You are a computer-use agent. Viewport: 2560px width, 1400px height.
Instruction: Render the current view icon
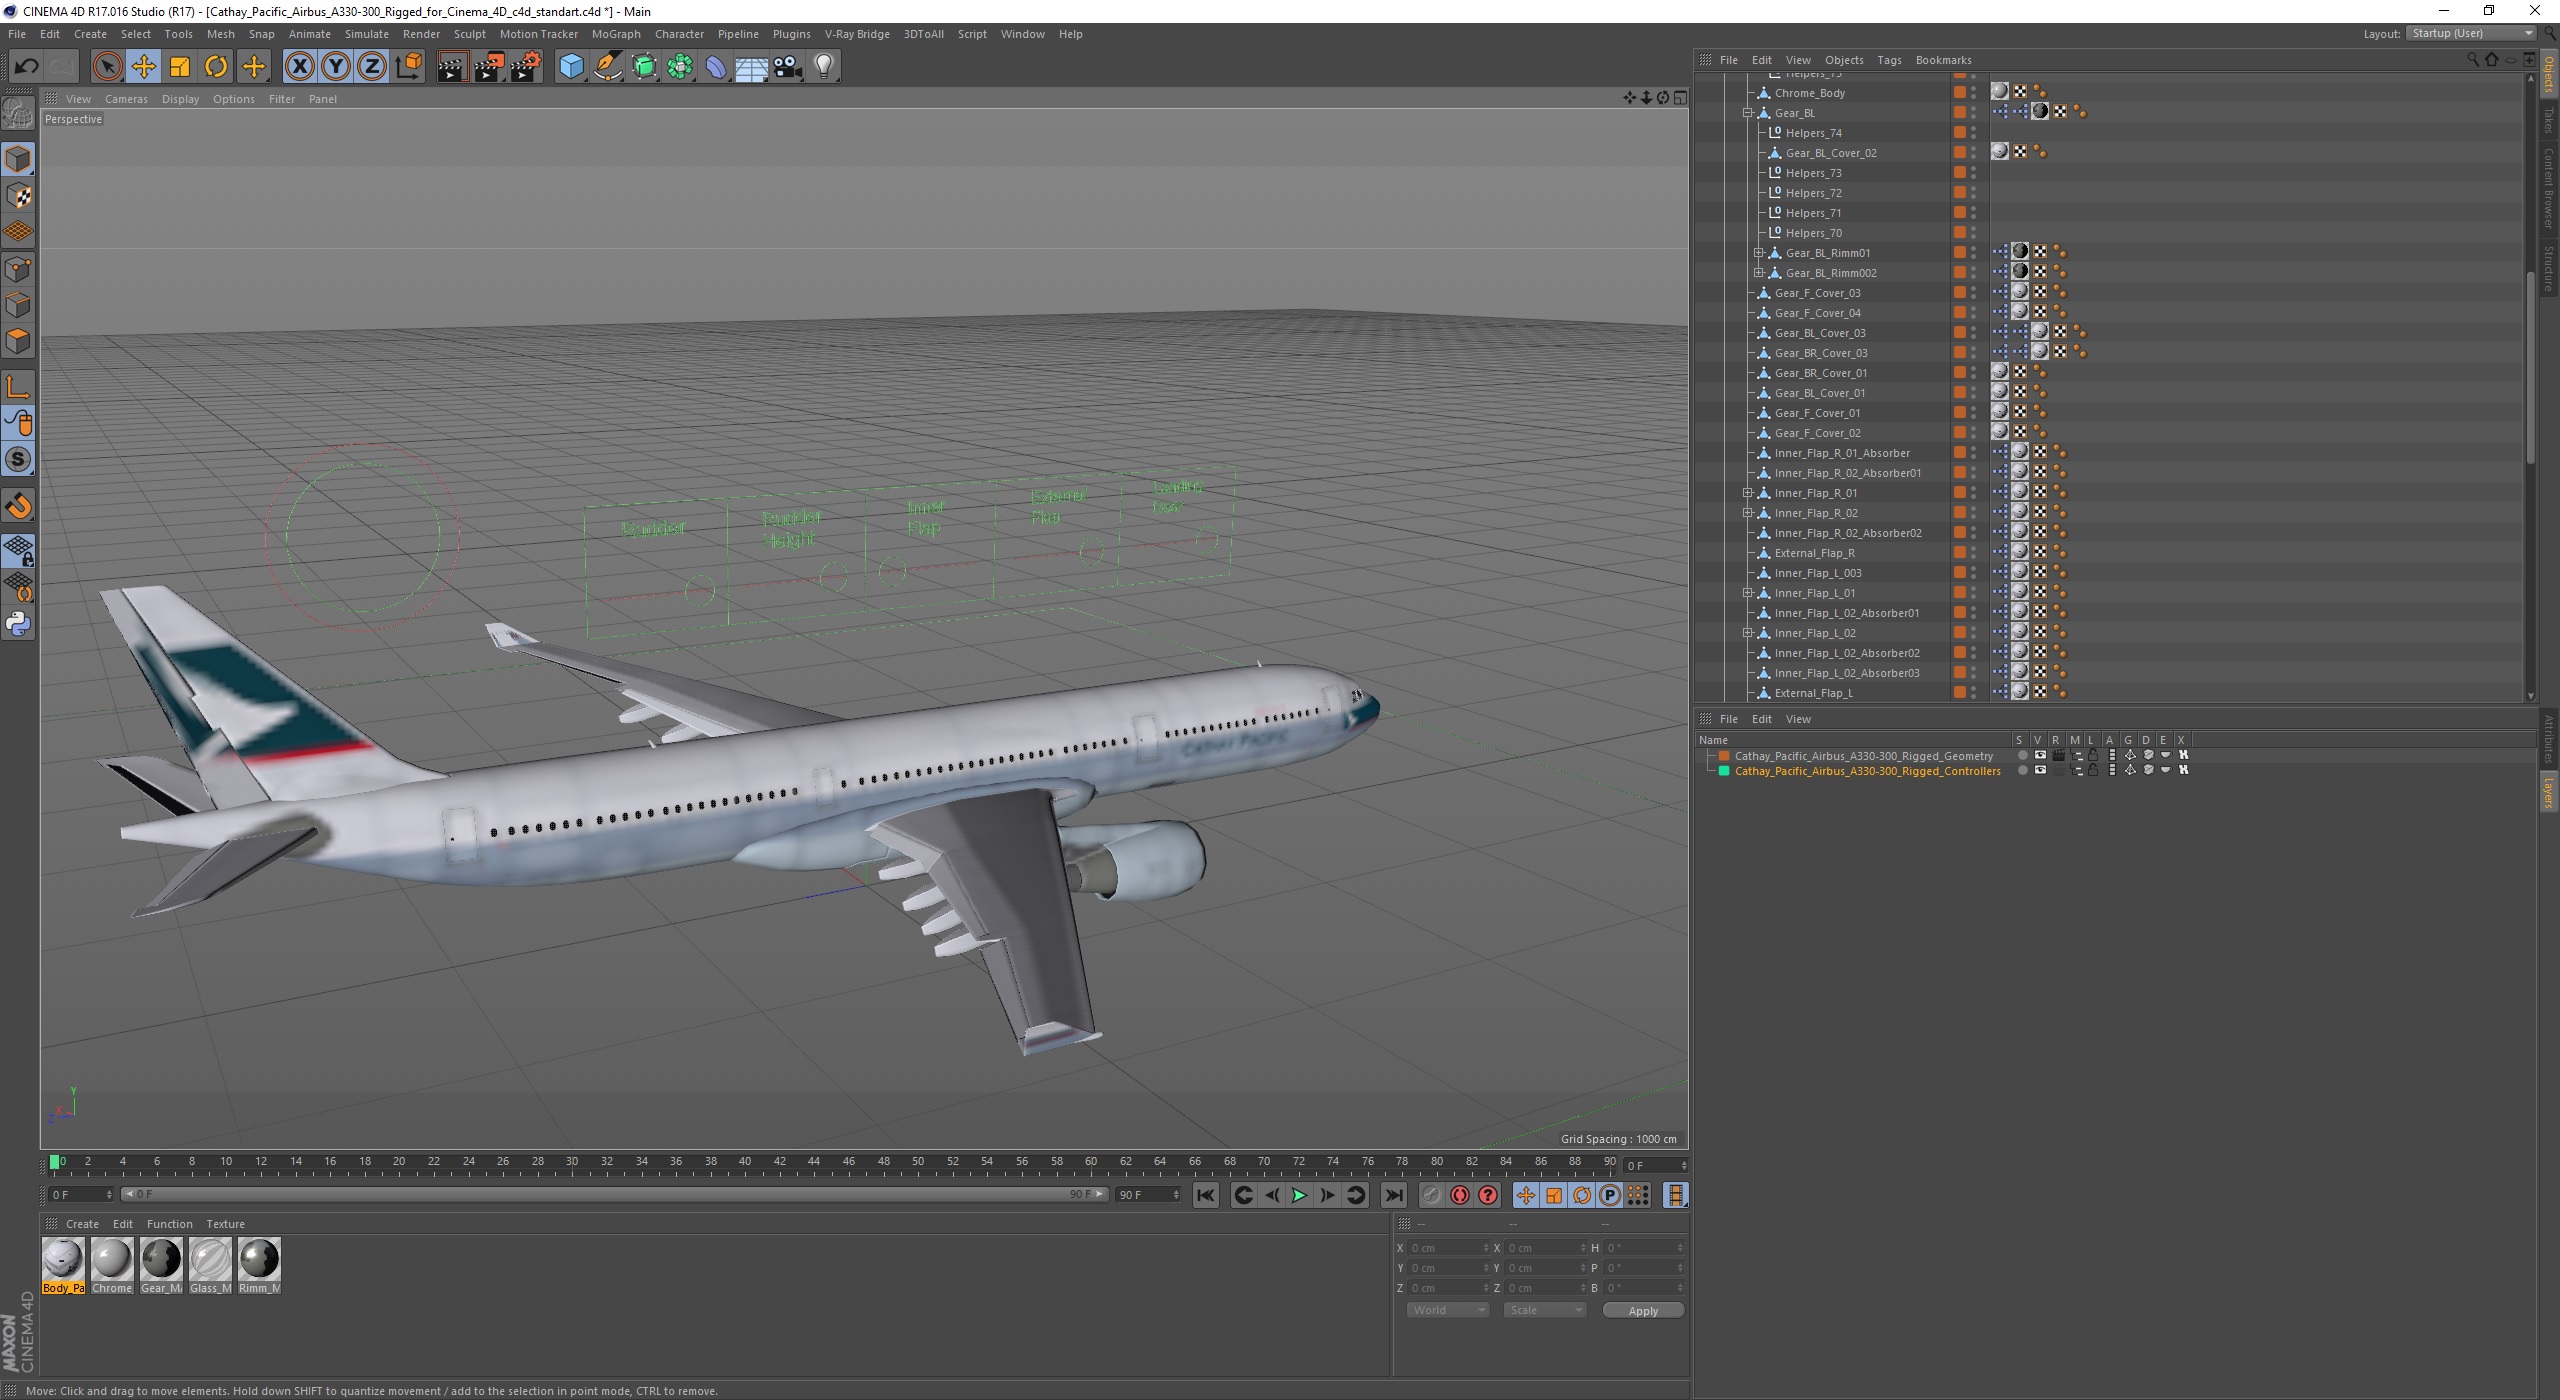[x=452, y=67]
